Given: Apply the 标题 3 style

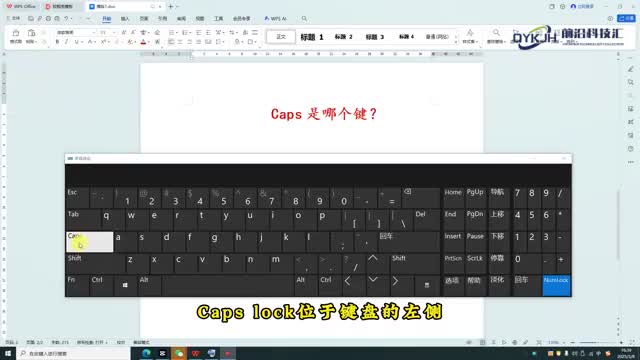Looking at the screenshot, I should click(x=375, y=37).
